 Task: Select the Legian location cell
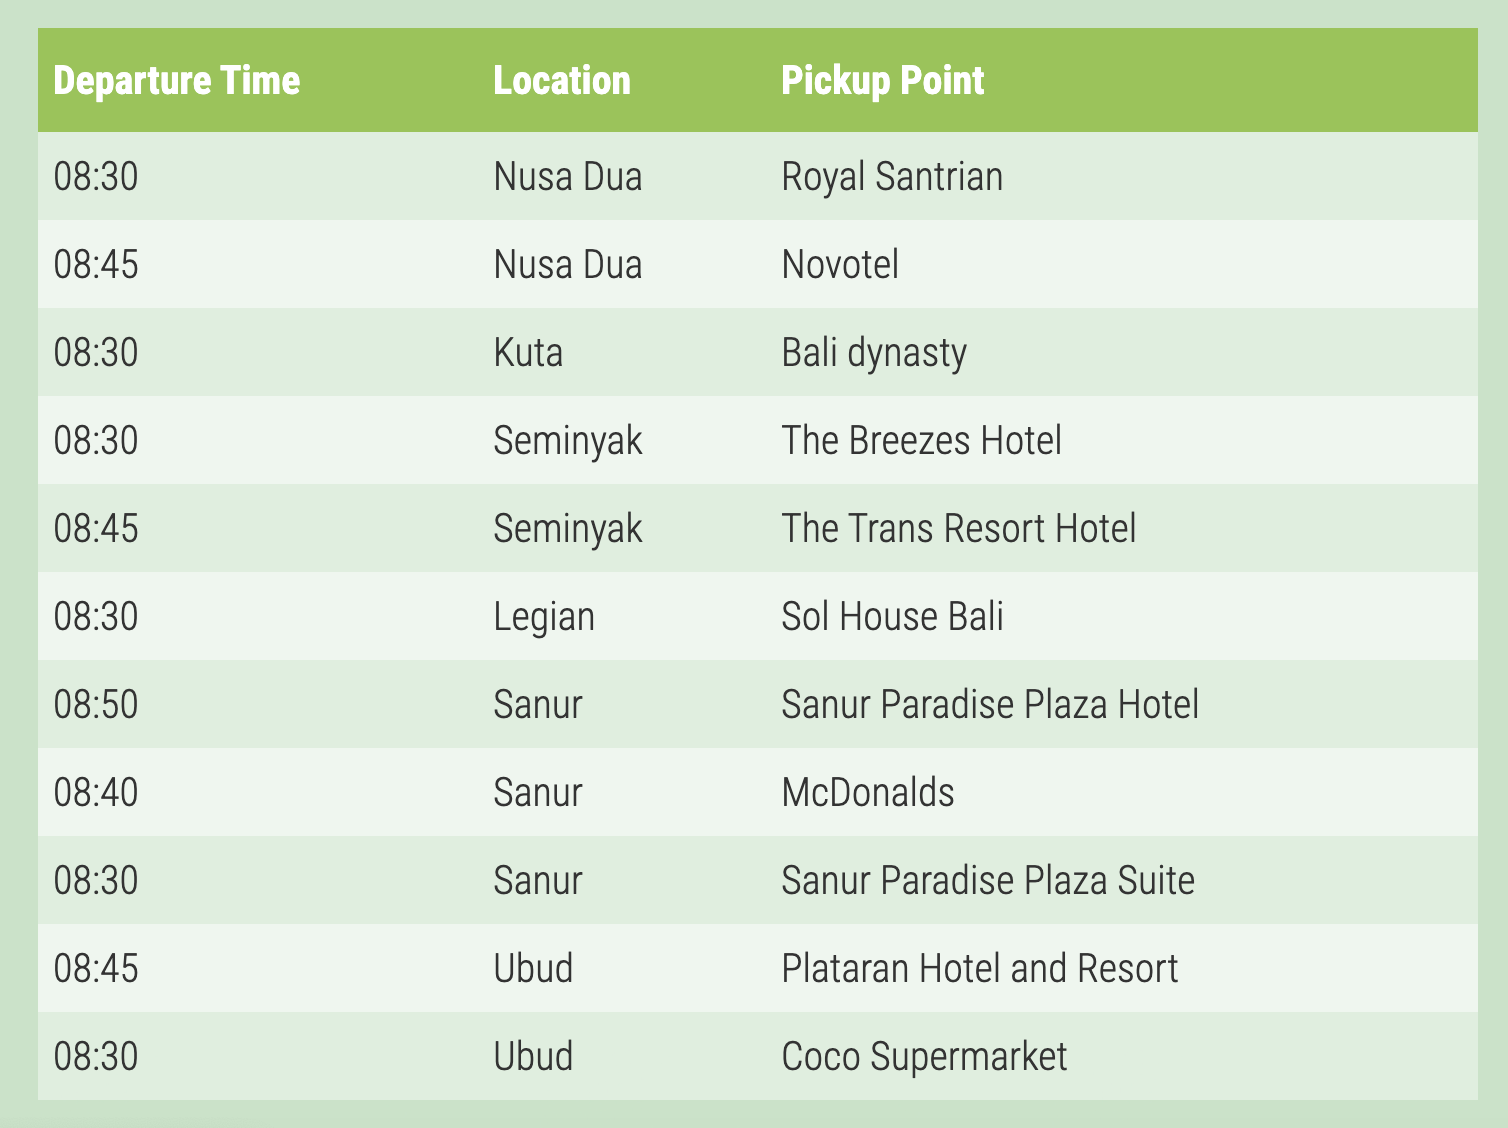[x=544, y=617]
